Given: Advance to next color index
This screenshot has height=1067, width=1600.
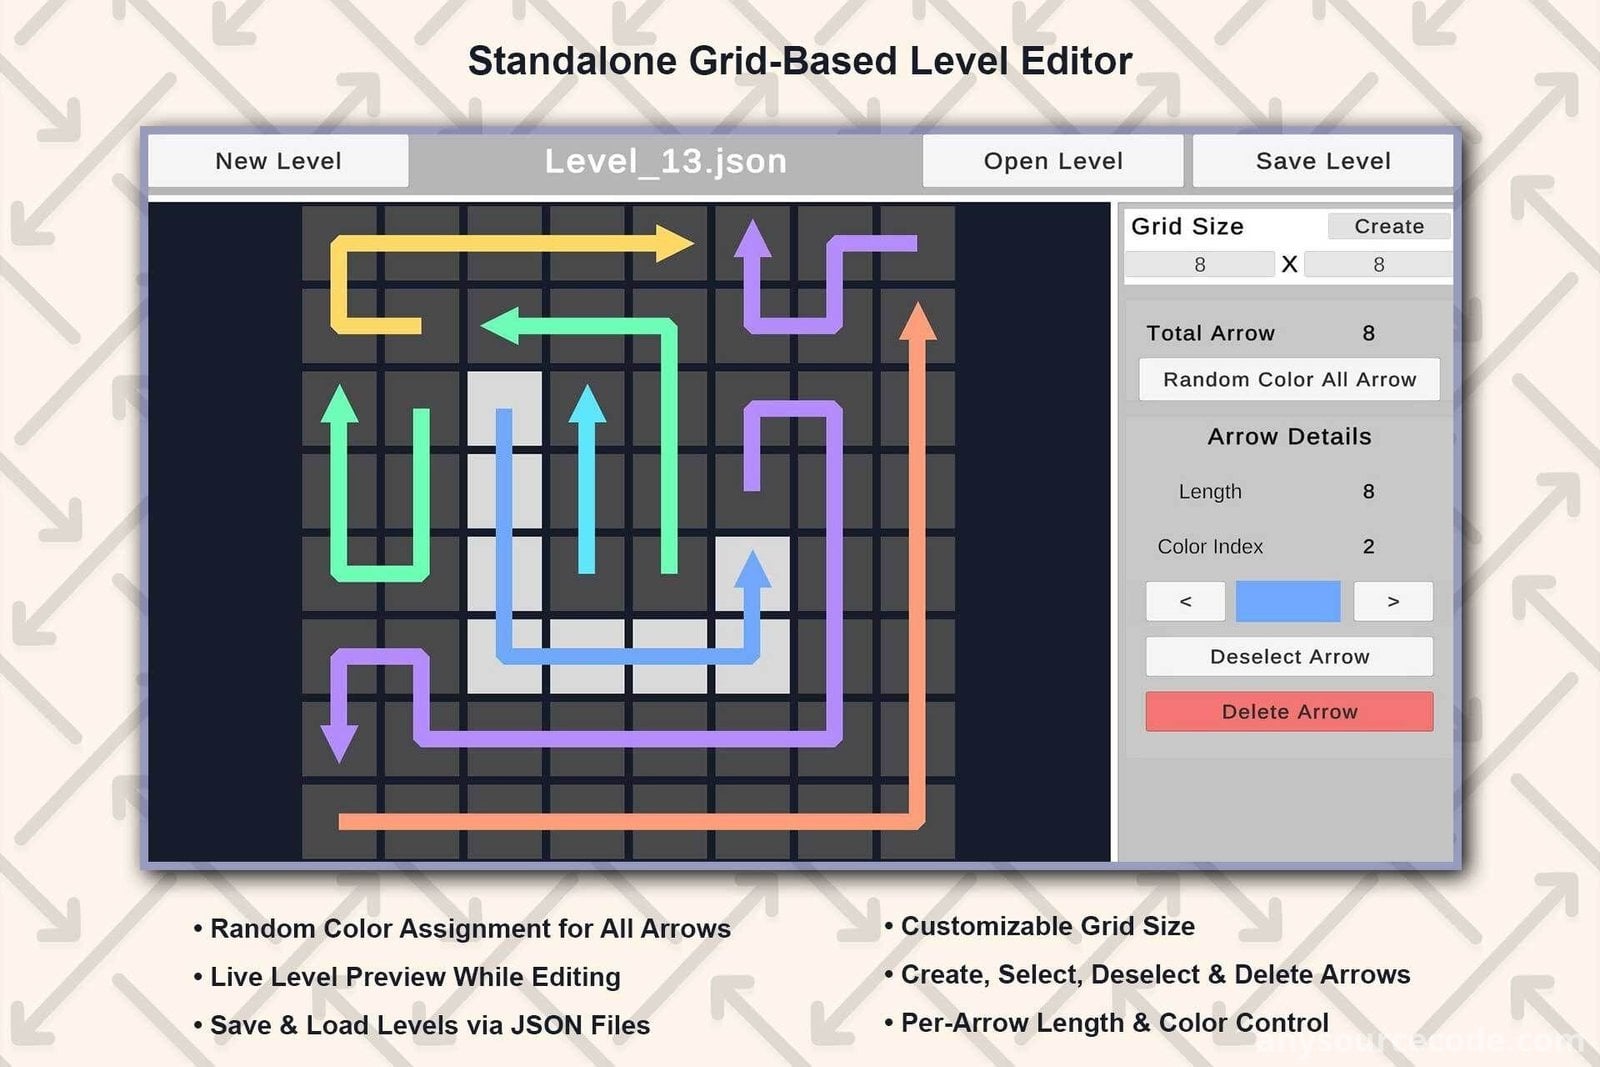Looking at the screenshot, I should coord(1393,602).
